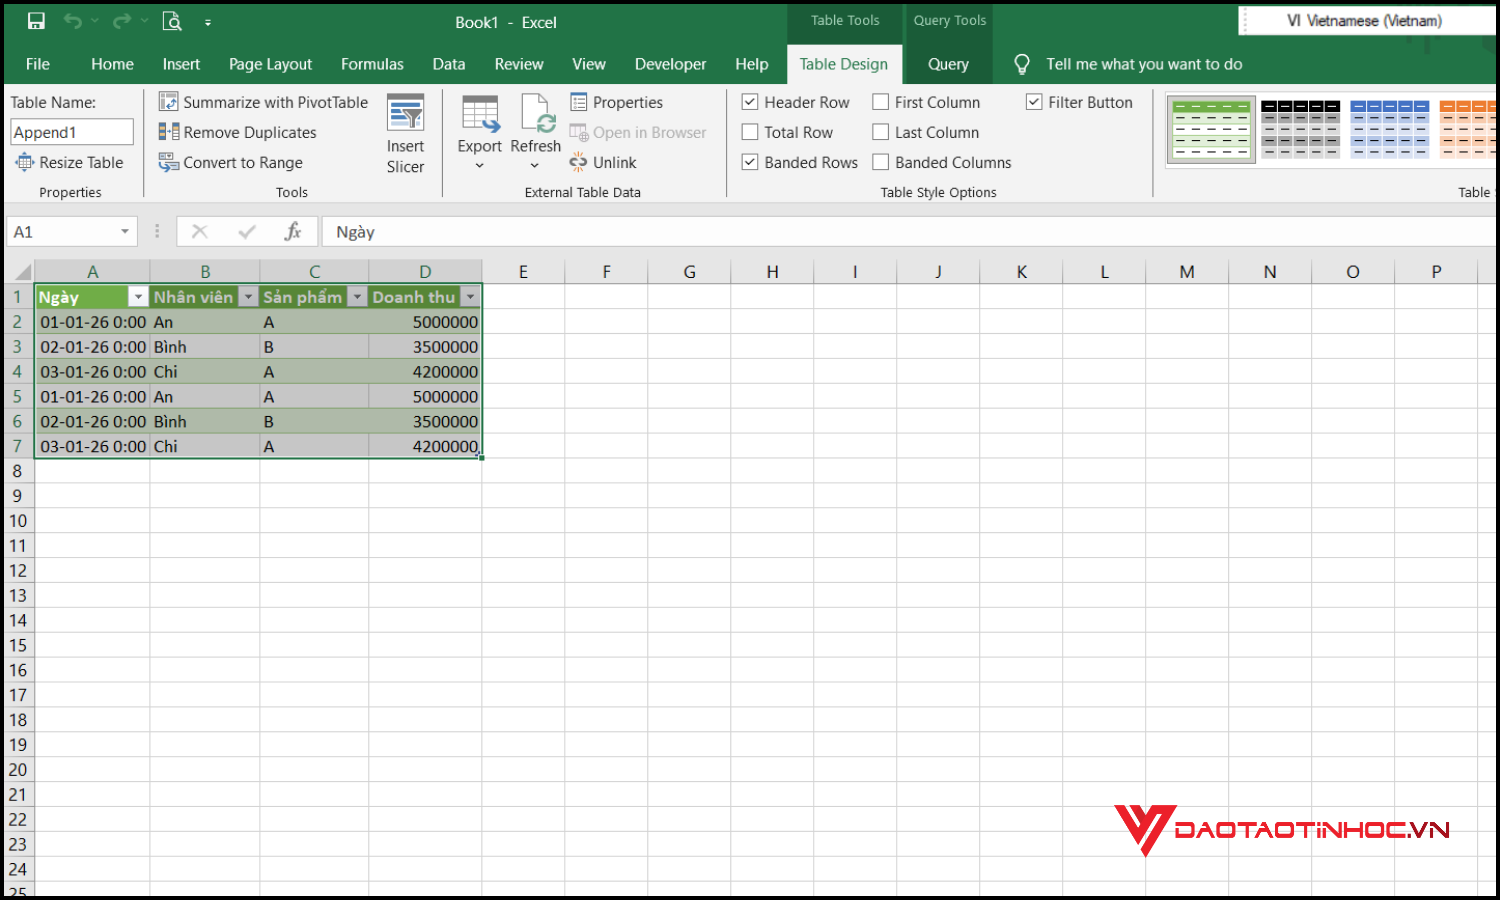Expand the Name Box dropdown

pyautogui.click(x=126, y=231)
